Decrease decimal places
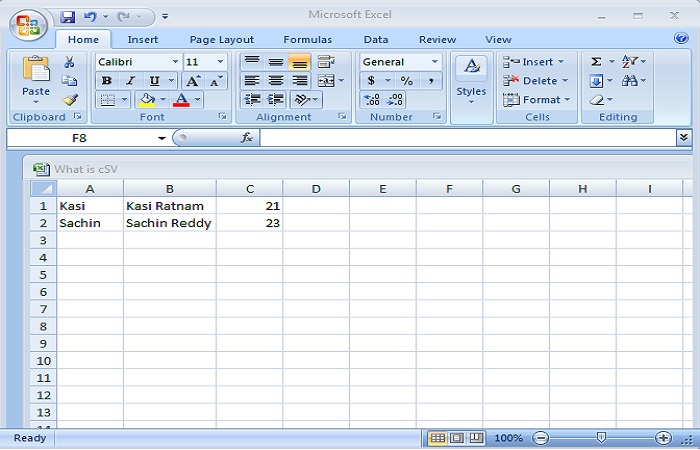Viewport: 700px width, 450px height. tap(395, 100)
